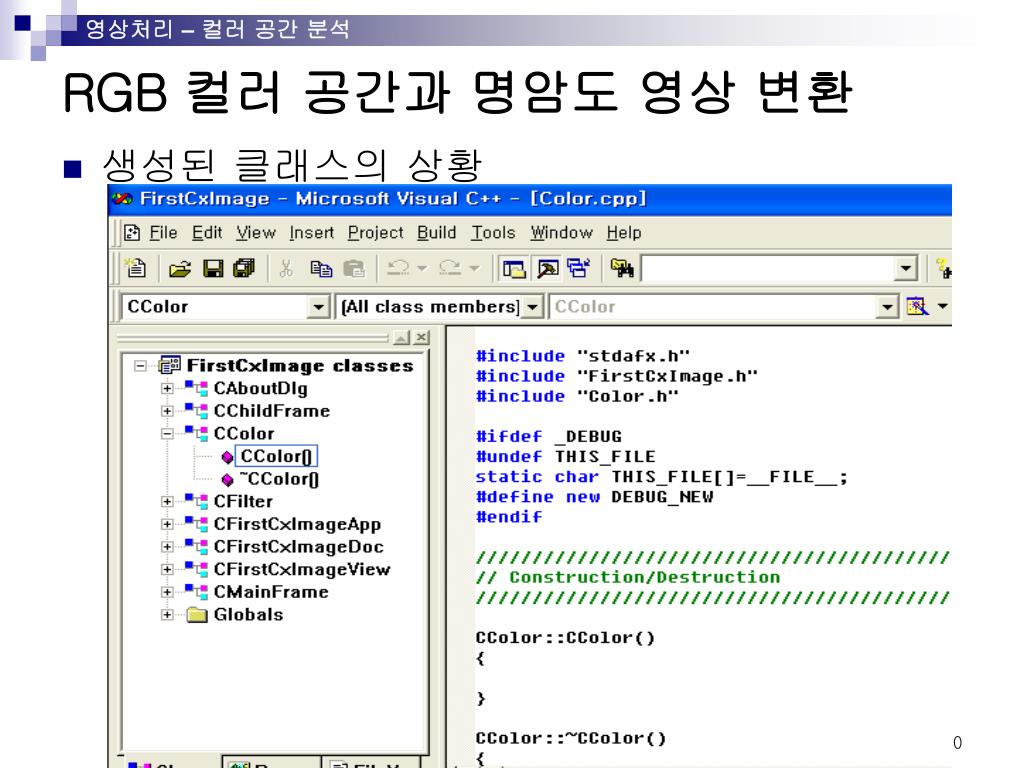Expand the CChildFrame class node
This screenshot has width=1024, height=768.
[x=167, y=411]
